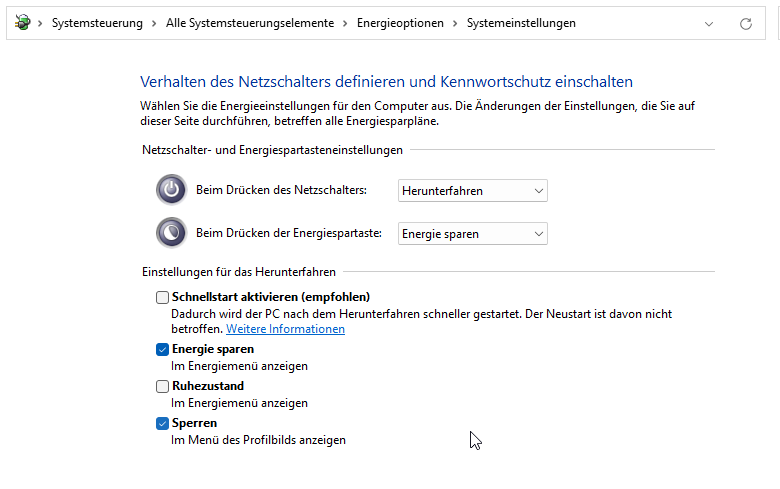Click the Systemeinstellungen breadcrumb item

pyautogui.click(x=521, y=23)
